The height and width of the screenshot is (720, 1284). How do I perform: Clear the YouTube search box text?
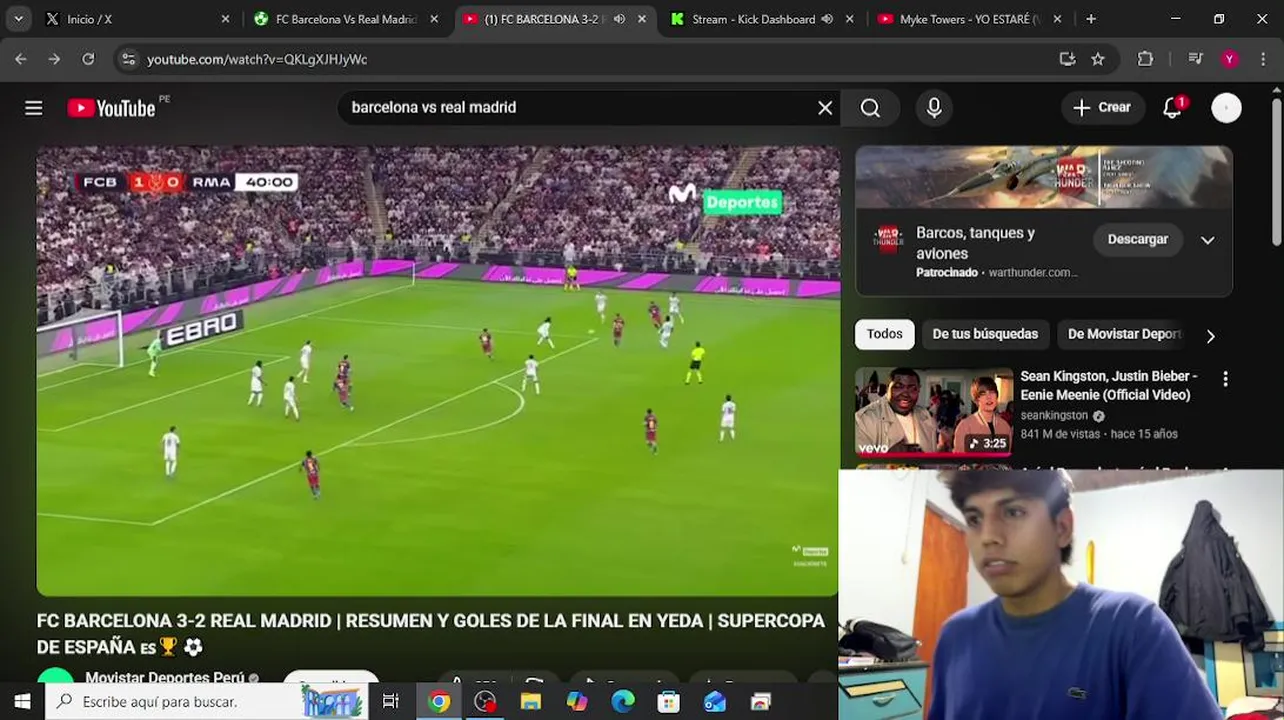tap(825, 108)
